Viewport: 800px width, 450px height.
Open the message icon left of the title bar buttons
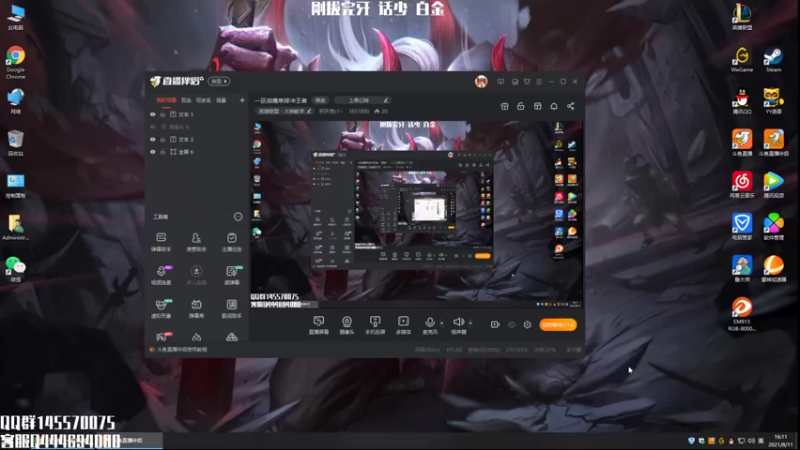[501, 82]
